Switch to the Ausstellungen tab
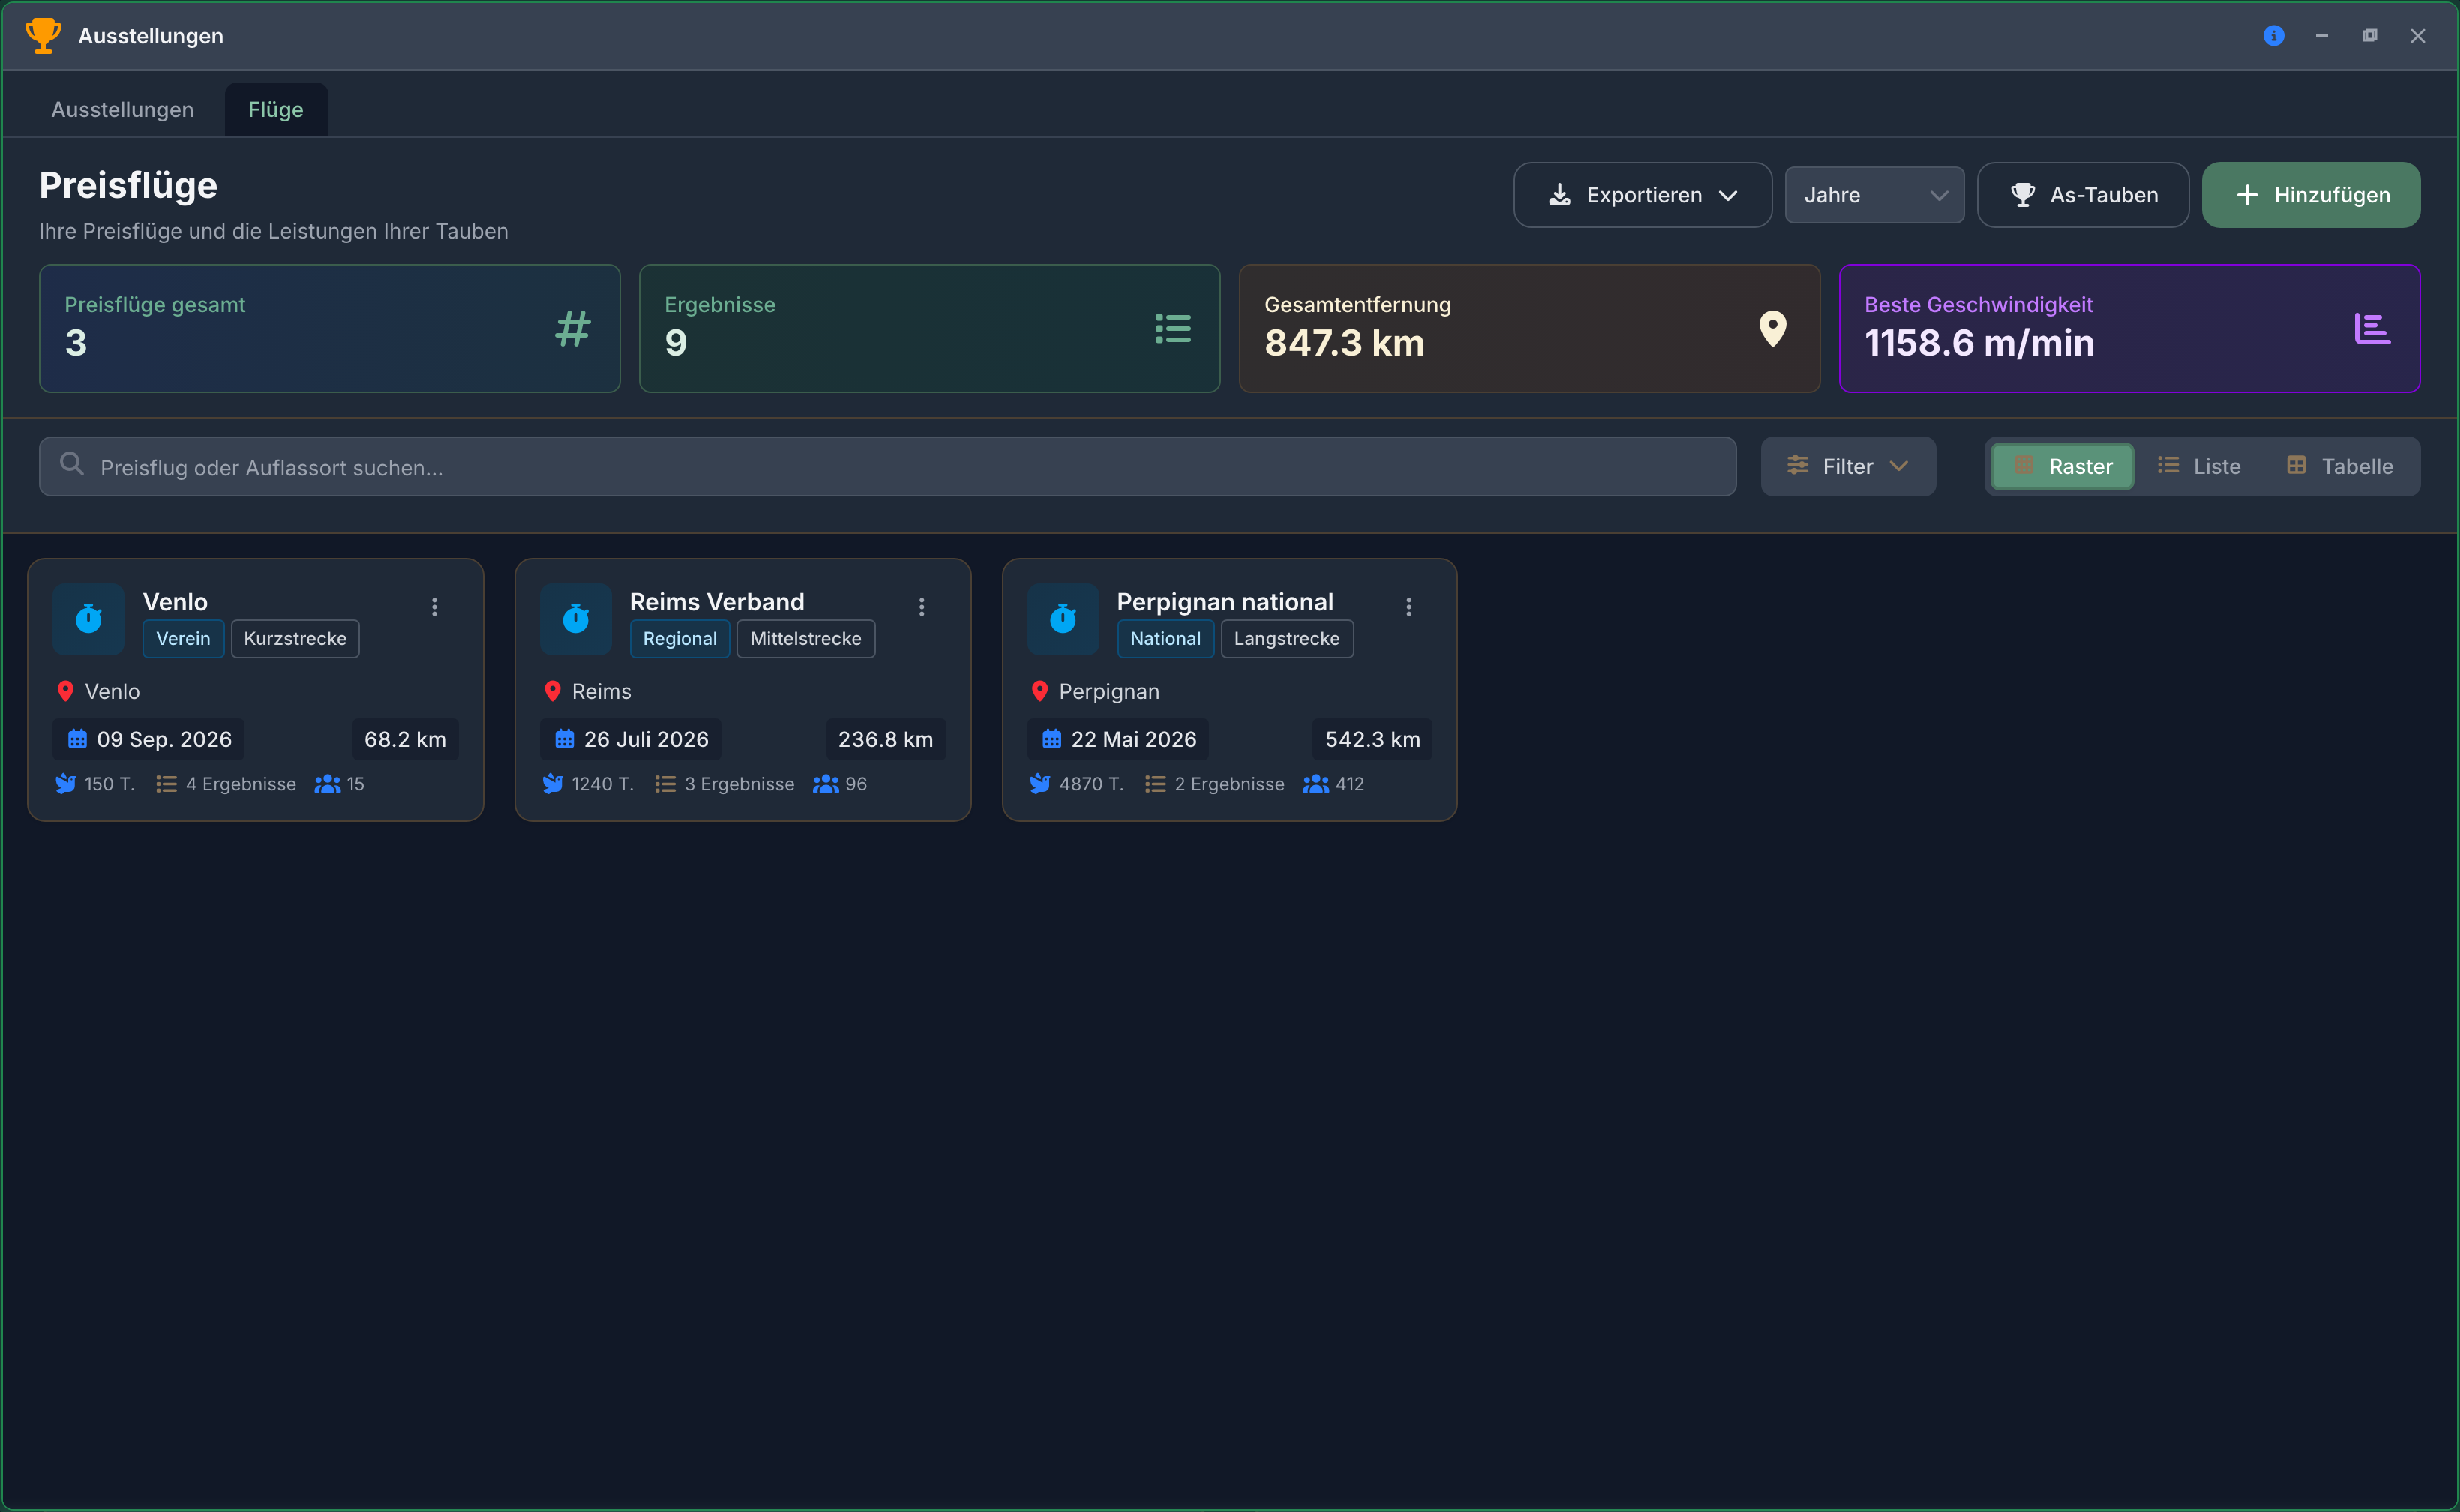Screen dimensions: 2460x1512 (123, 110)
